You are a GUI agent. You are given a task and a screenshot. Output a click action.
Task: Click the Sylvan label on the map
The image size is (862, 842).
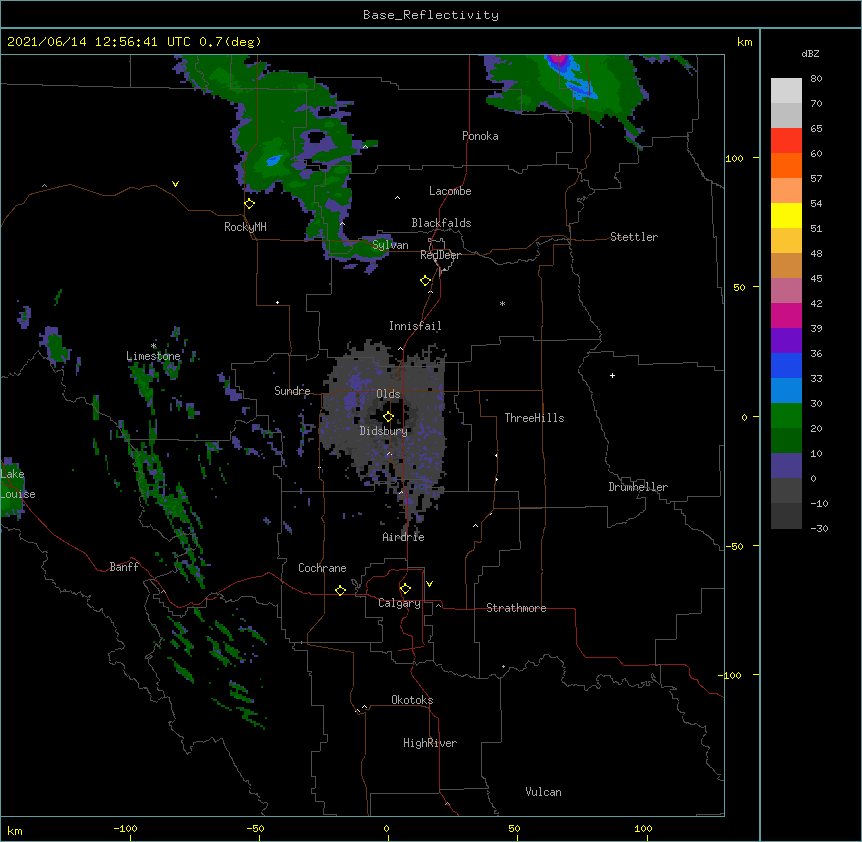[390, 245]
